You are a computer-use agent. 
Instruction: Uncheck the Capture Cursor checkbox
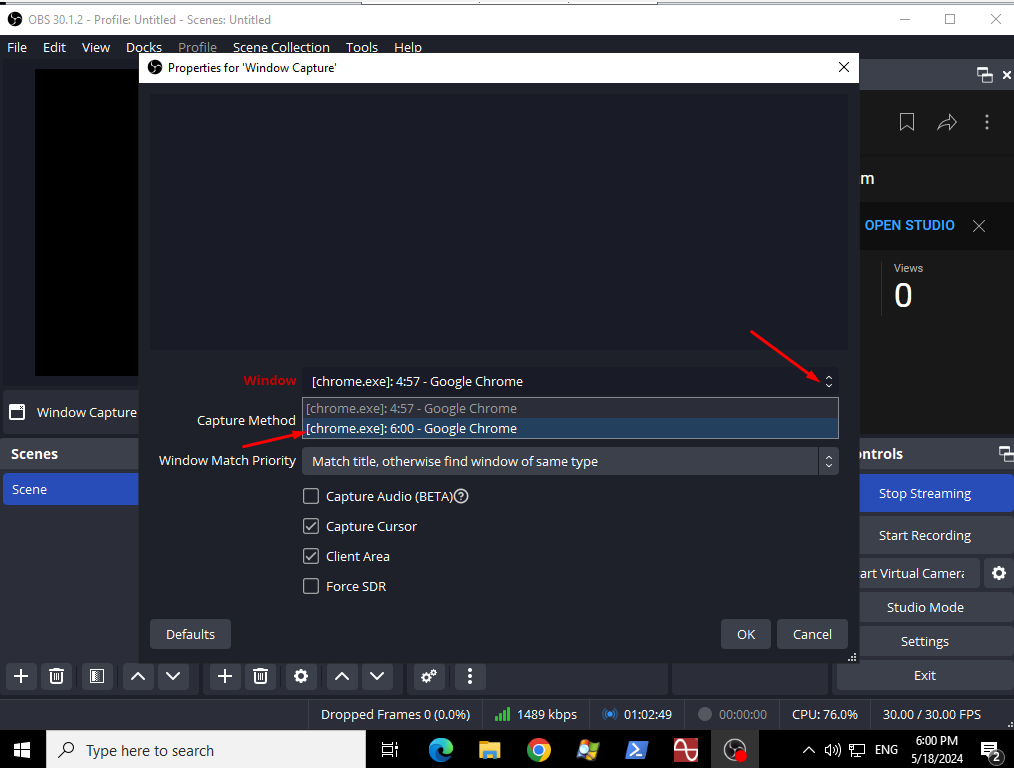(311, 526)
